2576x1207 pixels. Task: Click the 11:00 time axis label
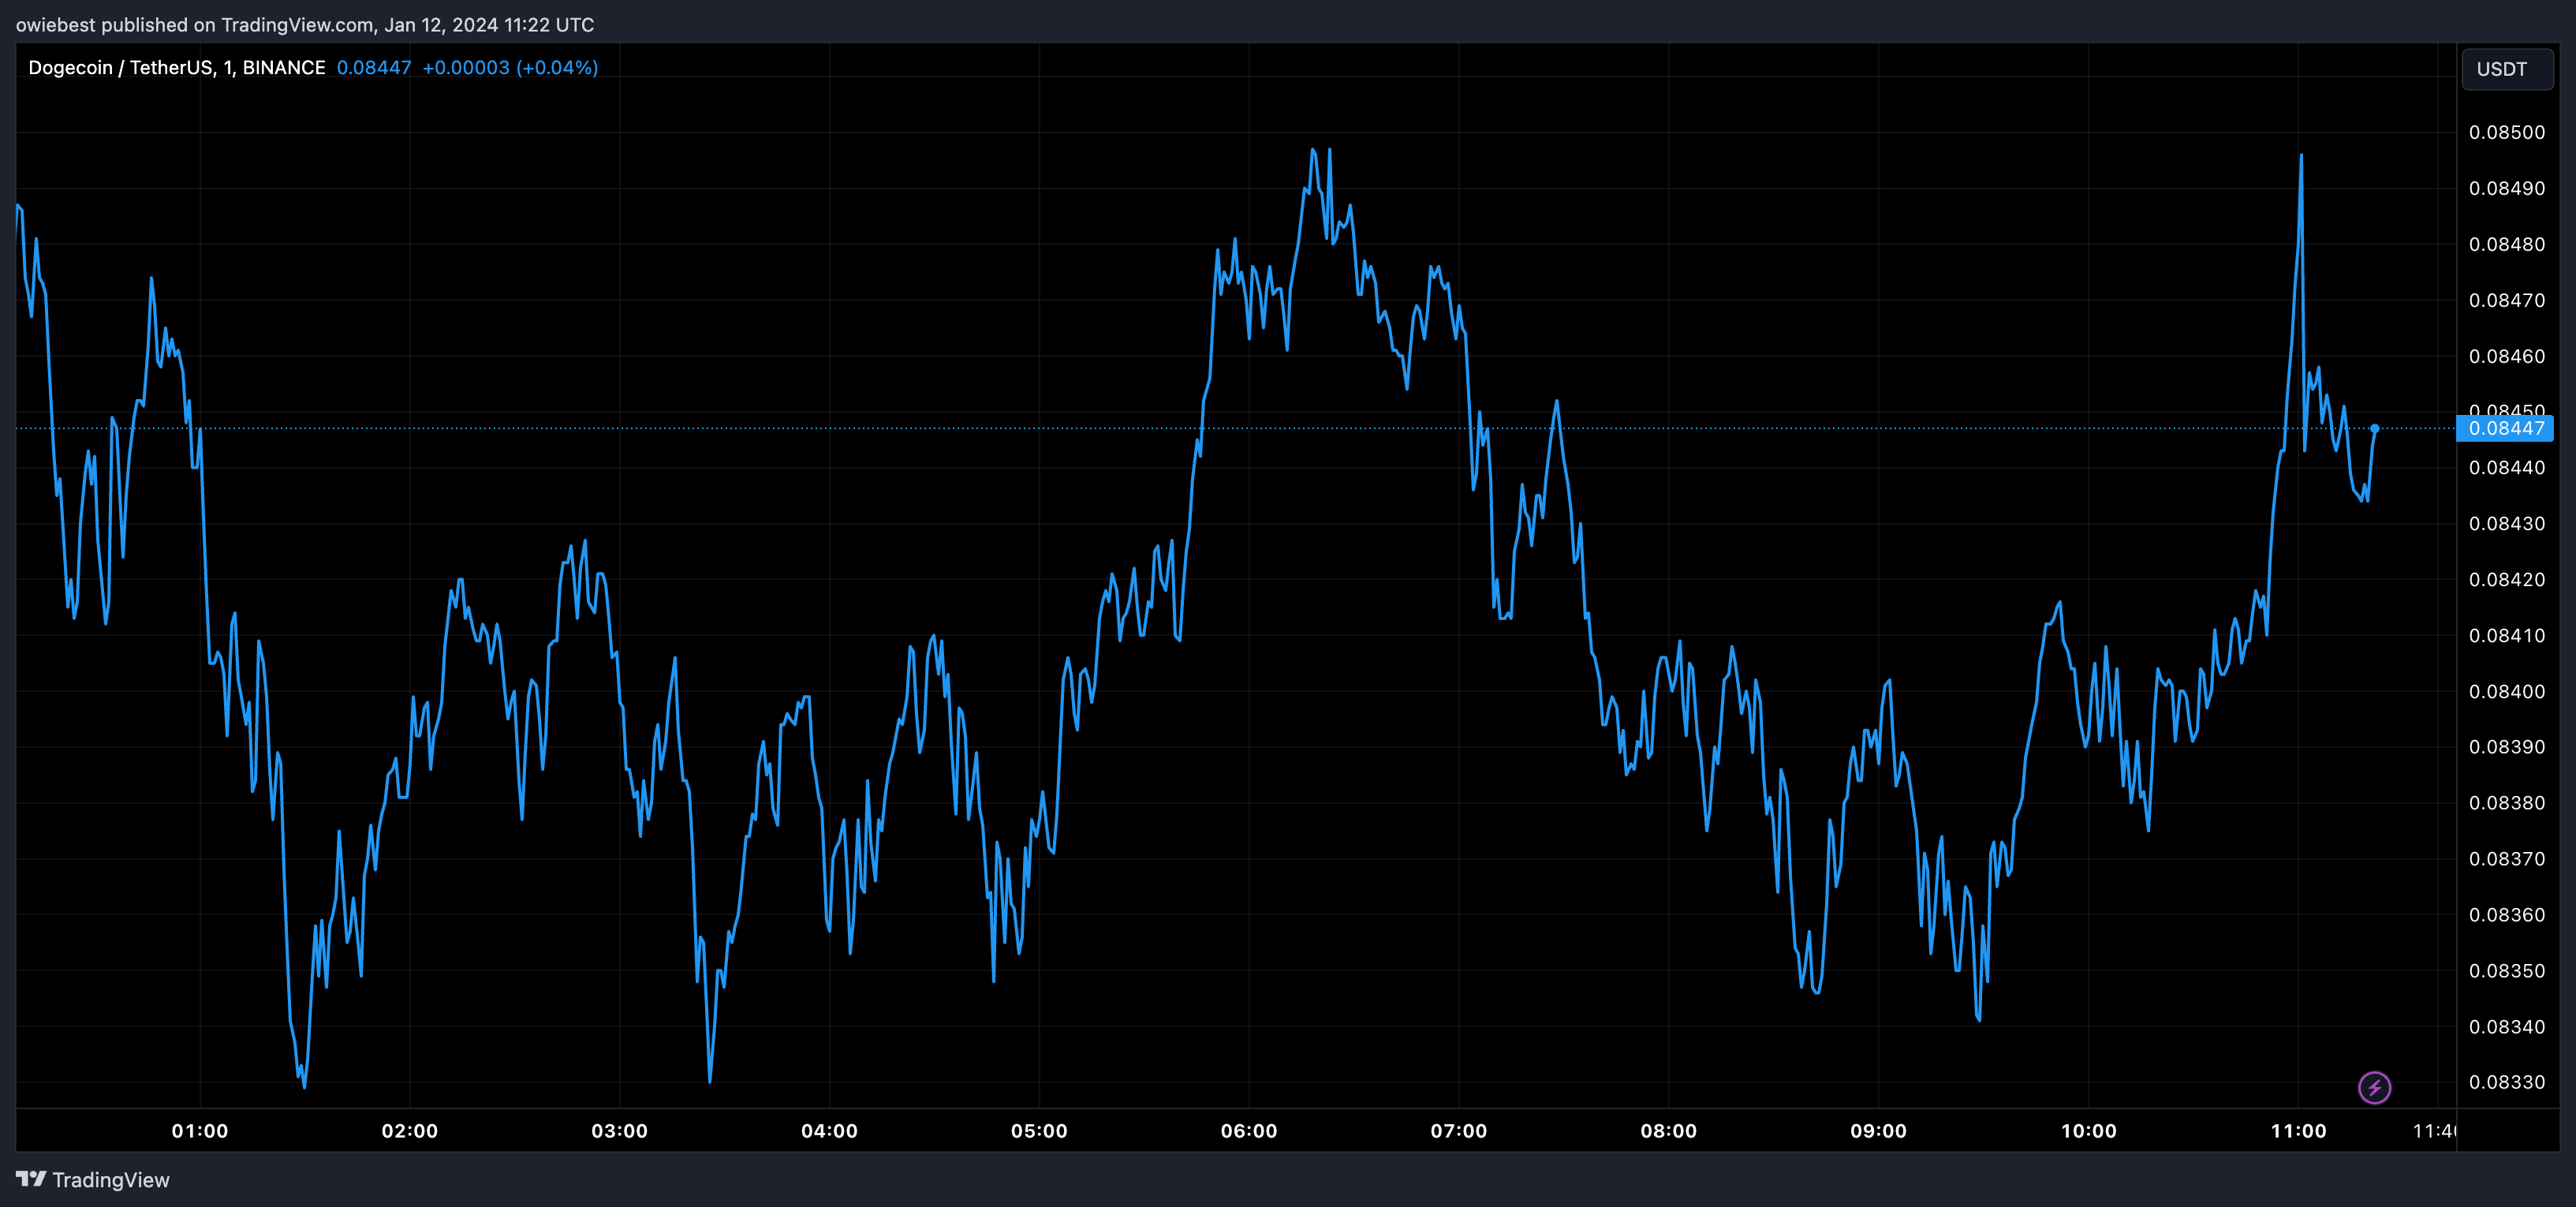[x=2298, y=1131]
